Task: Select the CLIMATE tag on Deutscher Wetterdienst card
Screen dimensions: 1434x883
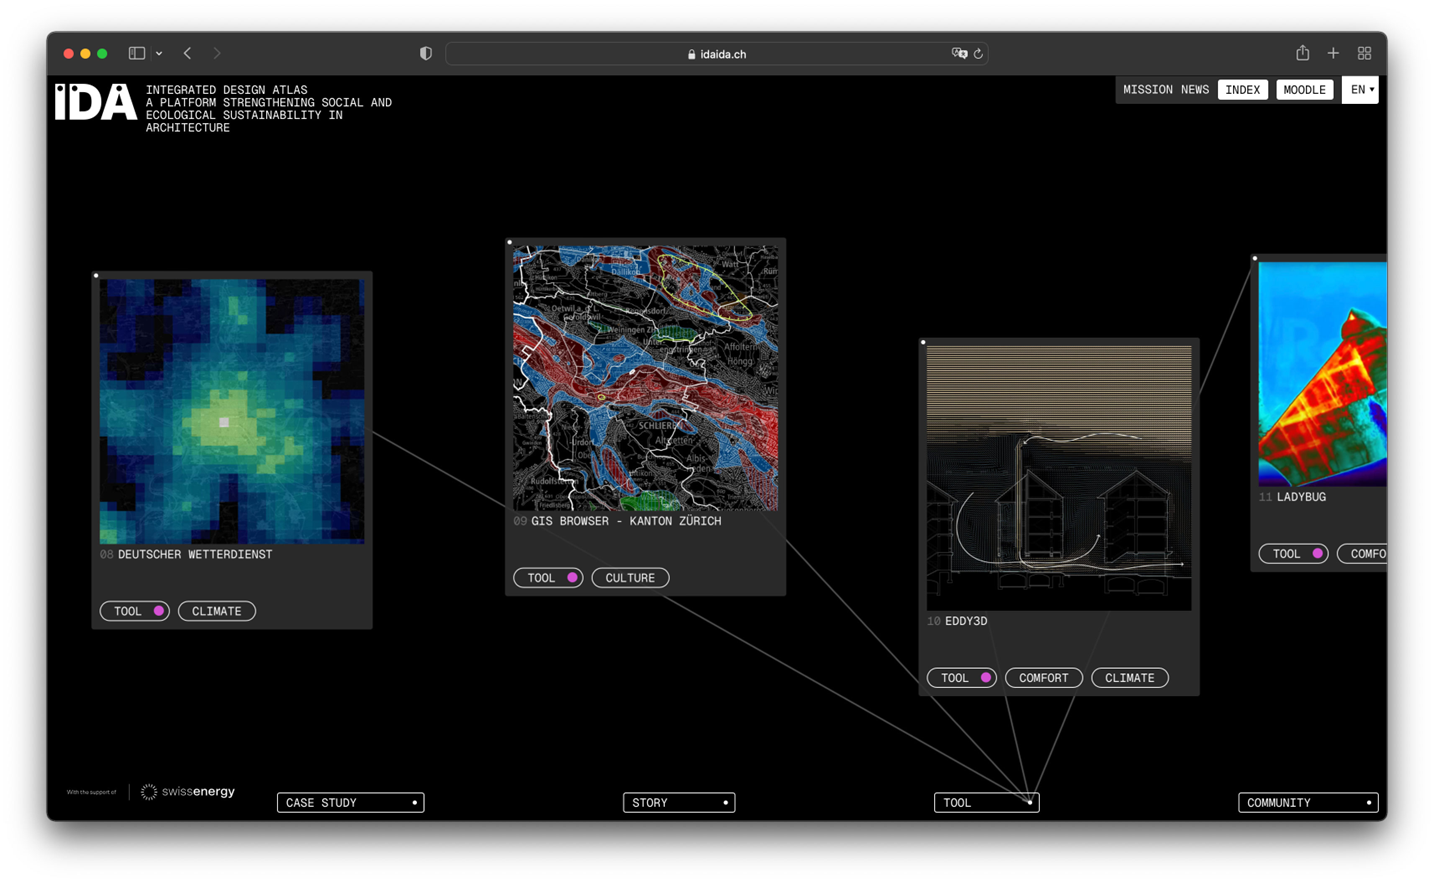Action: [217, 611]
